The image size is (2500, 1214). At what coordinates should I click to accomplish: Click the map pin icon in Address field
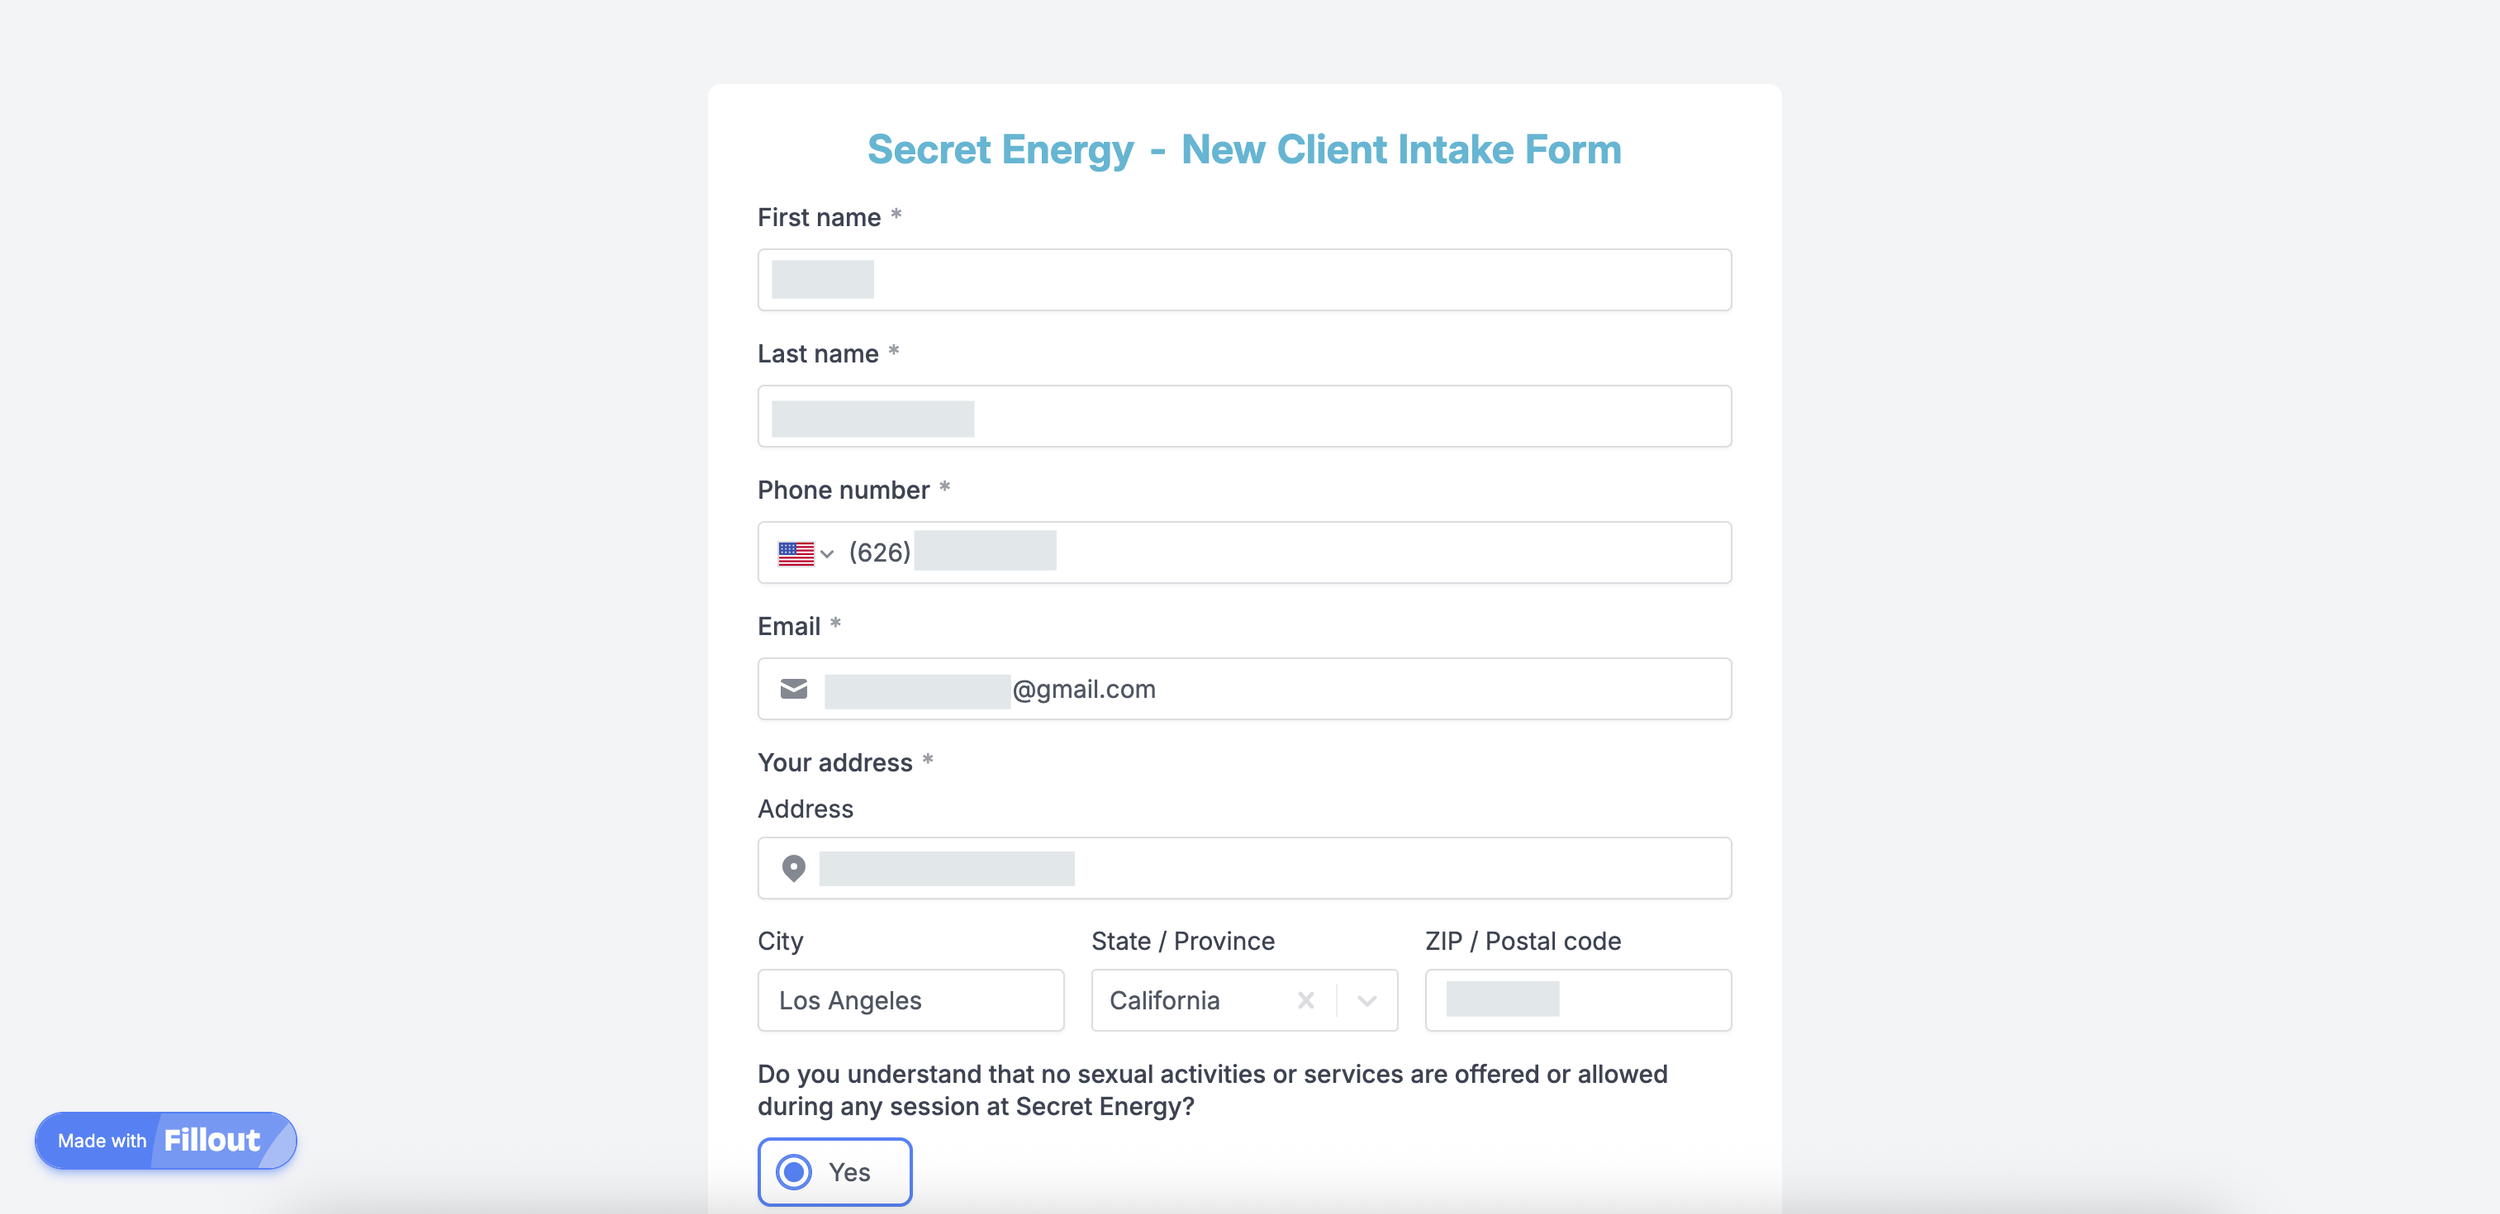pyautogui.click(x=794, y=868)
